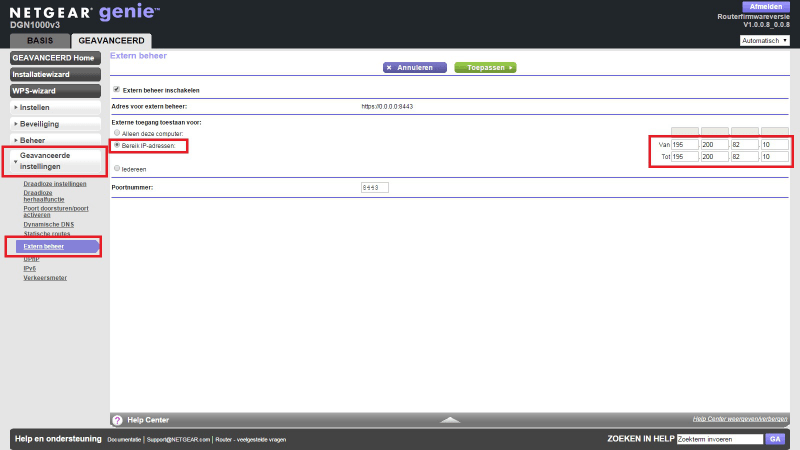Click the Help Center question mark icon

click(x=117, y=420)
